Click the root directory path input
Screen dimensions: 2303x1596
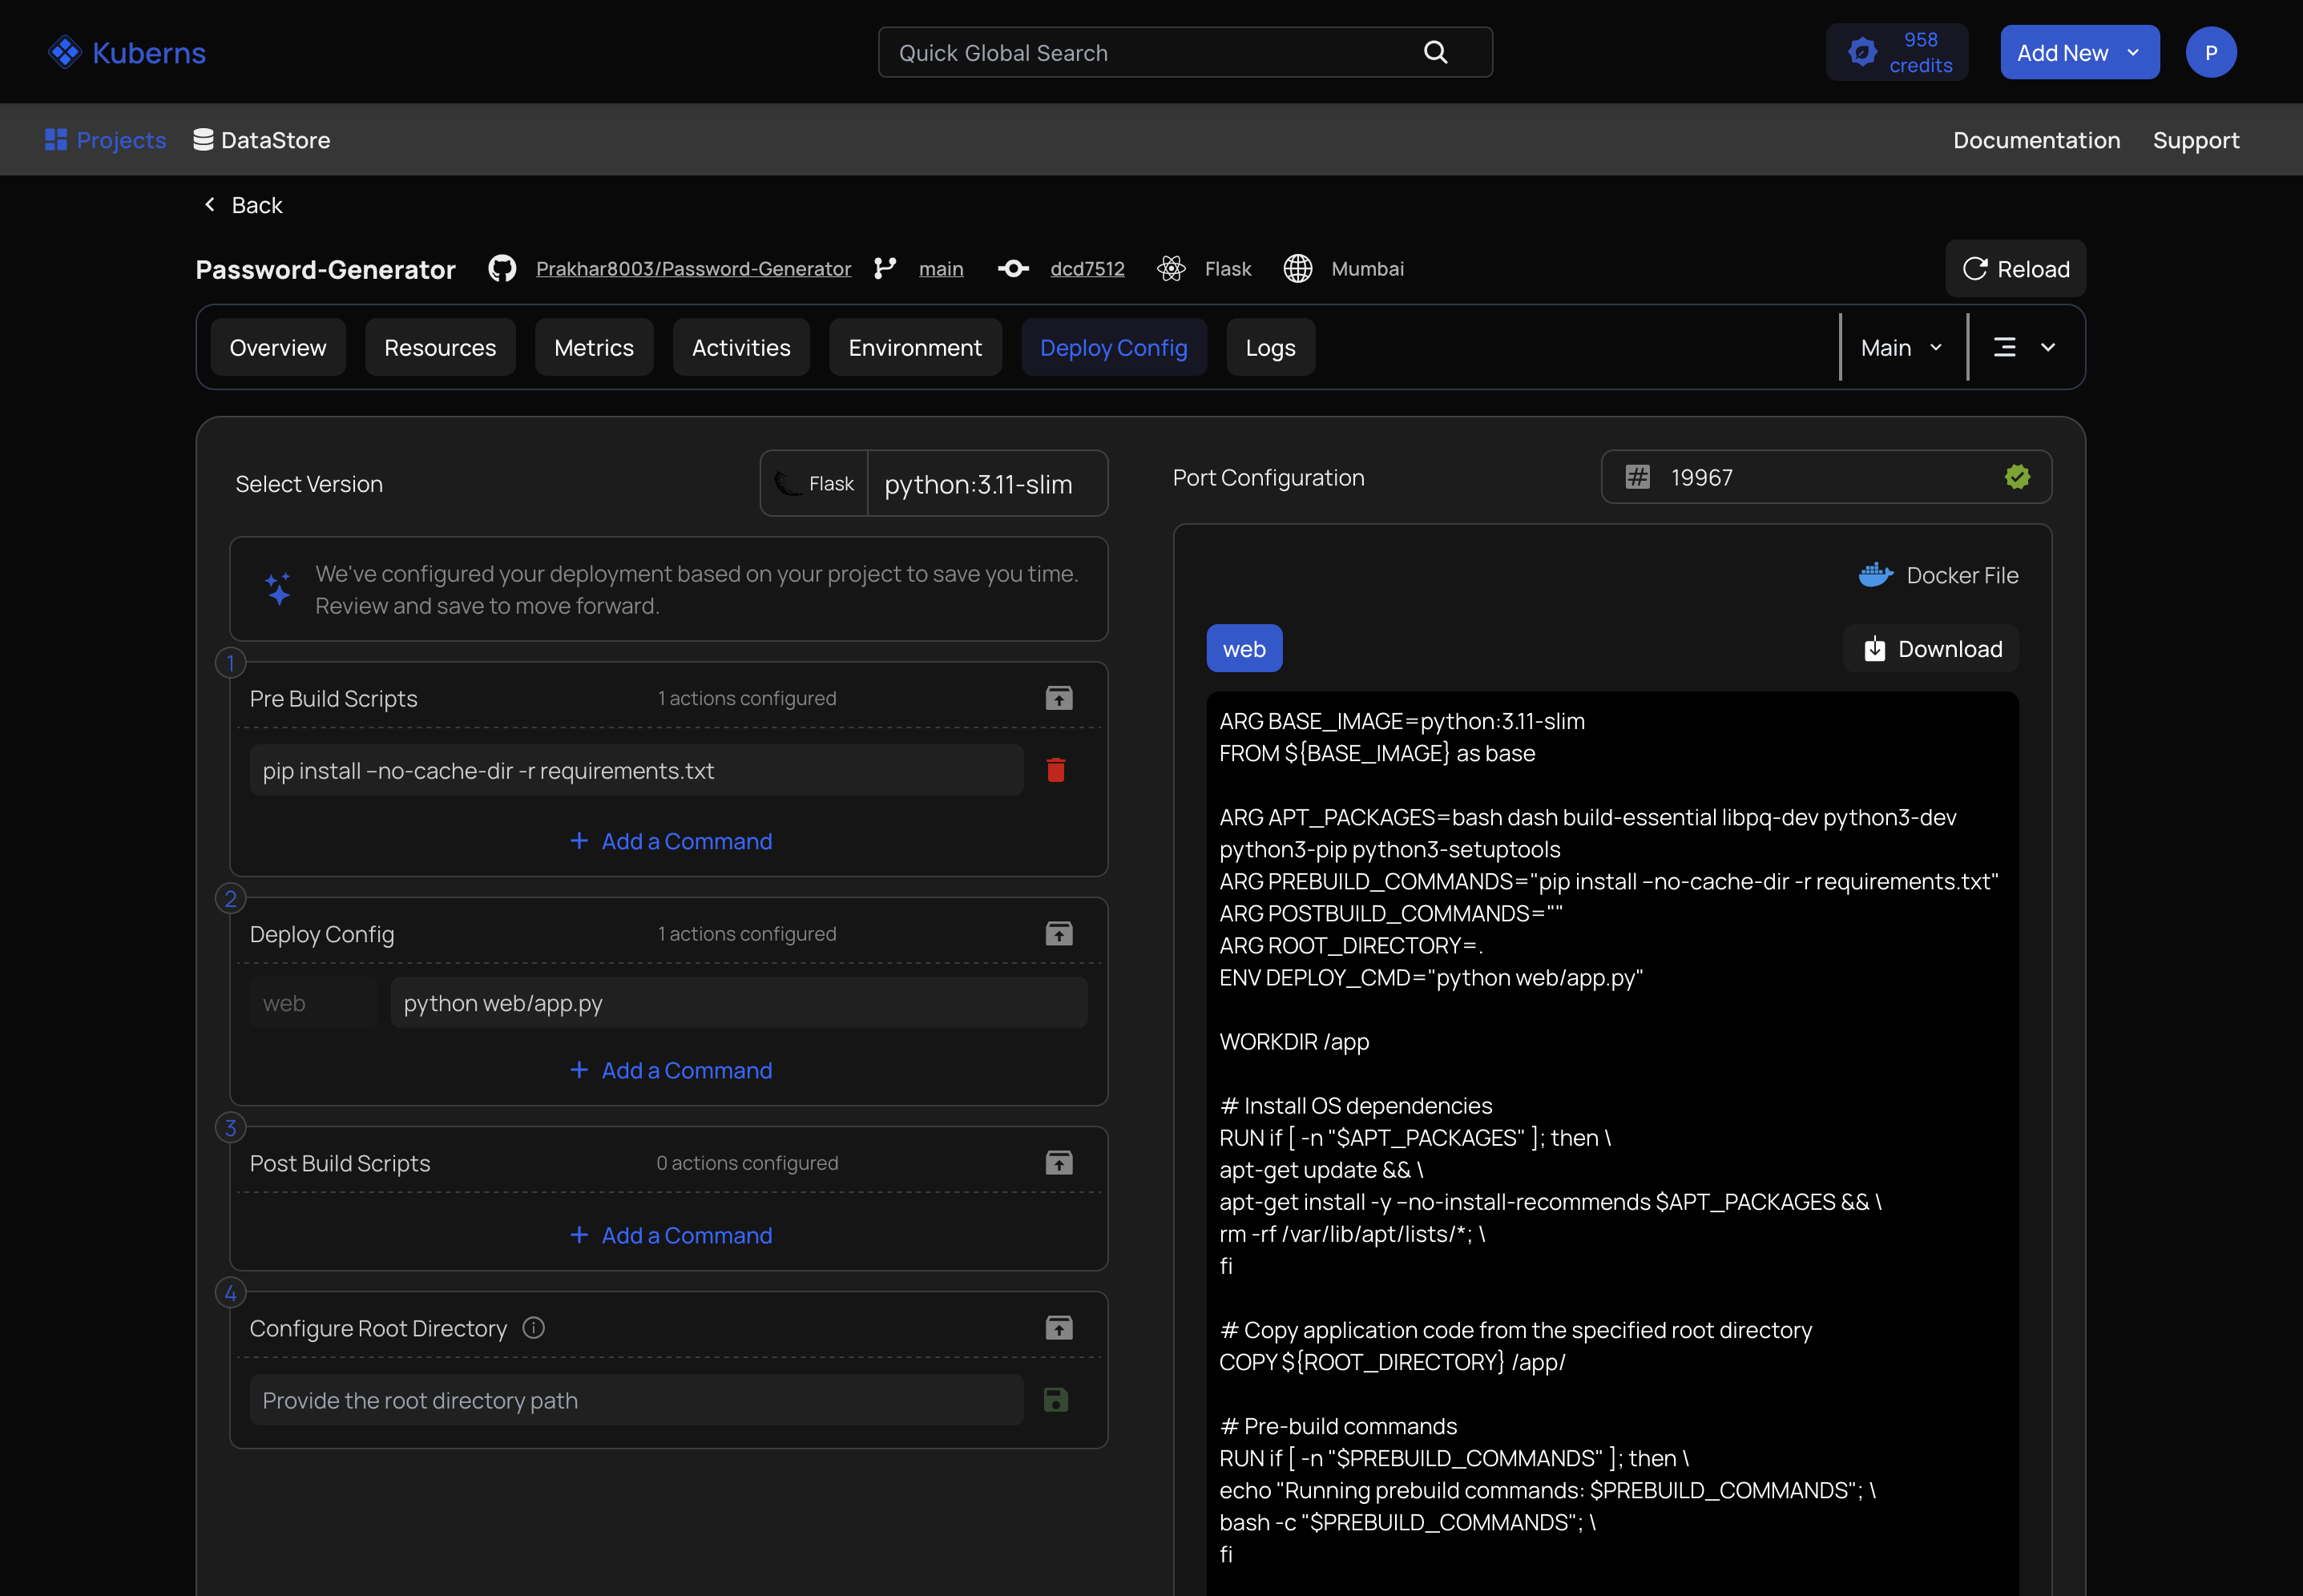637,1400
